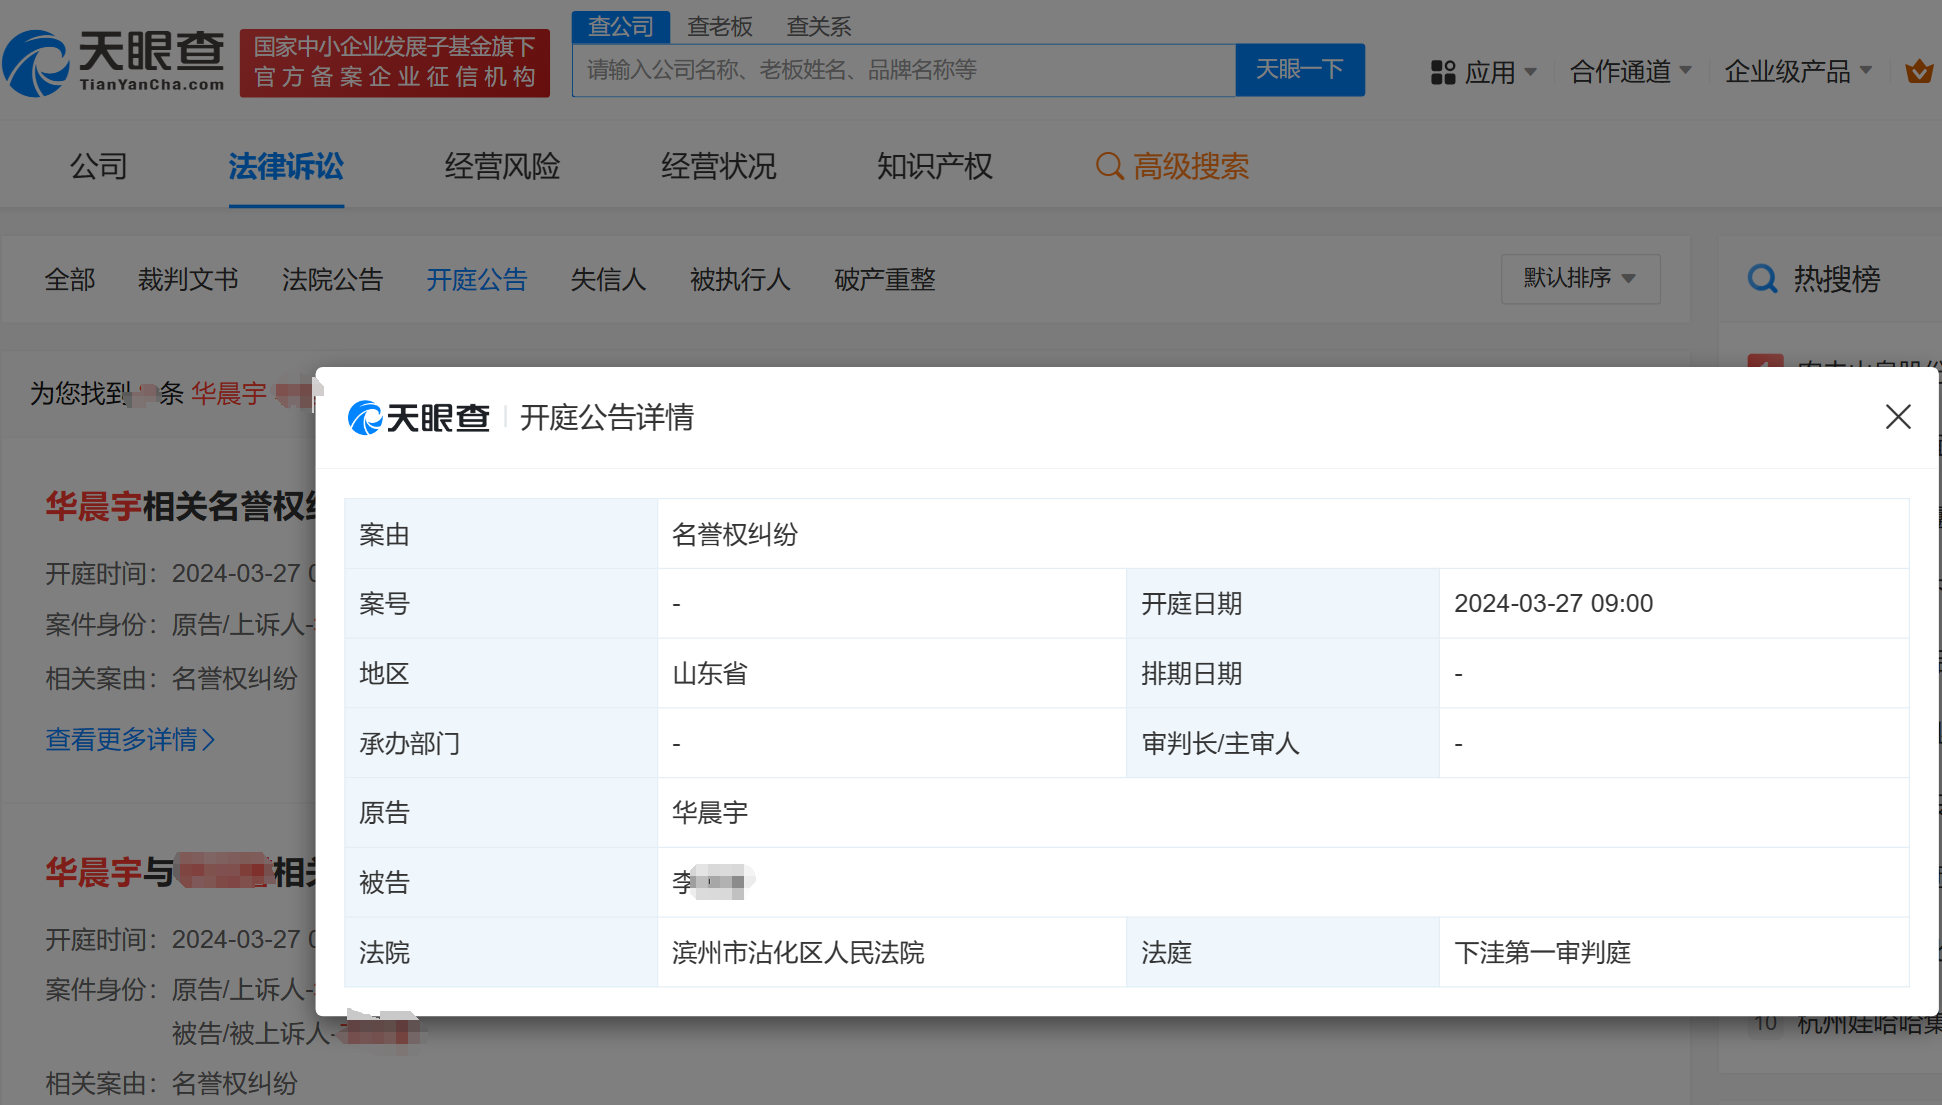Click the 高级搜索 link
Viewport: 1942px width, 1105px height.
(1191, 166)
